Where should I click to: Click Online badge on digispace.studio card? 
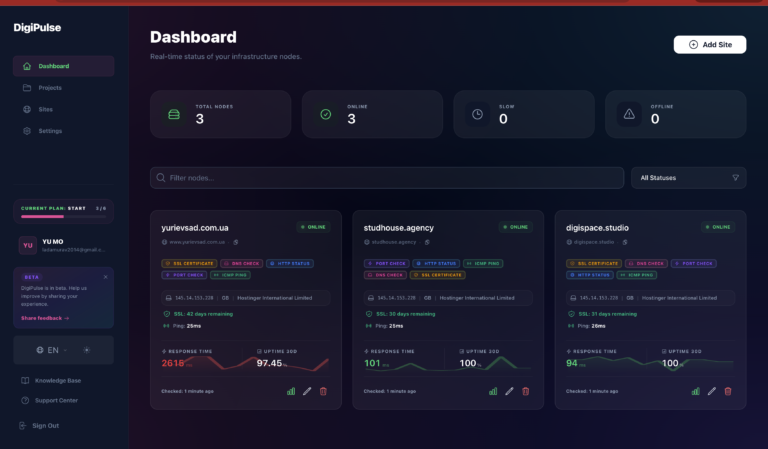tap(718, 227)
